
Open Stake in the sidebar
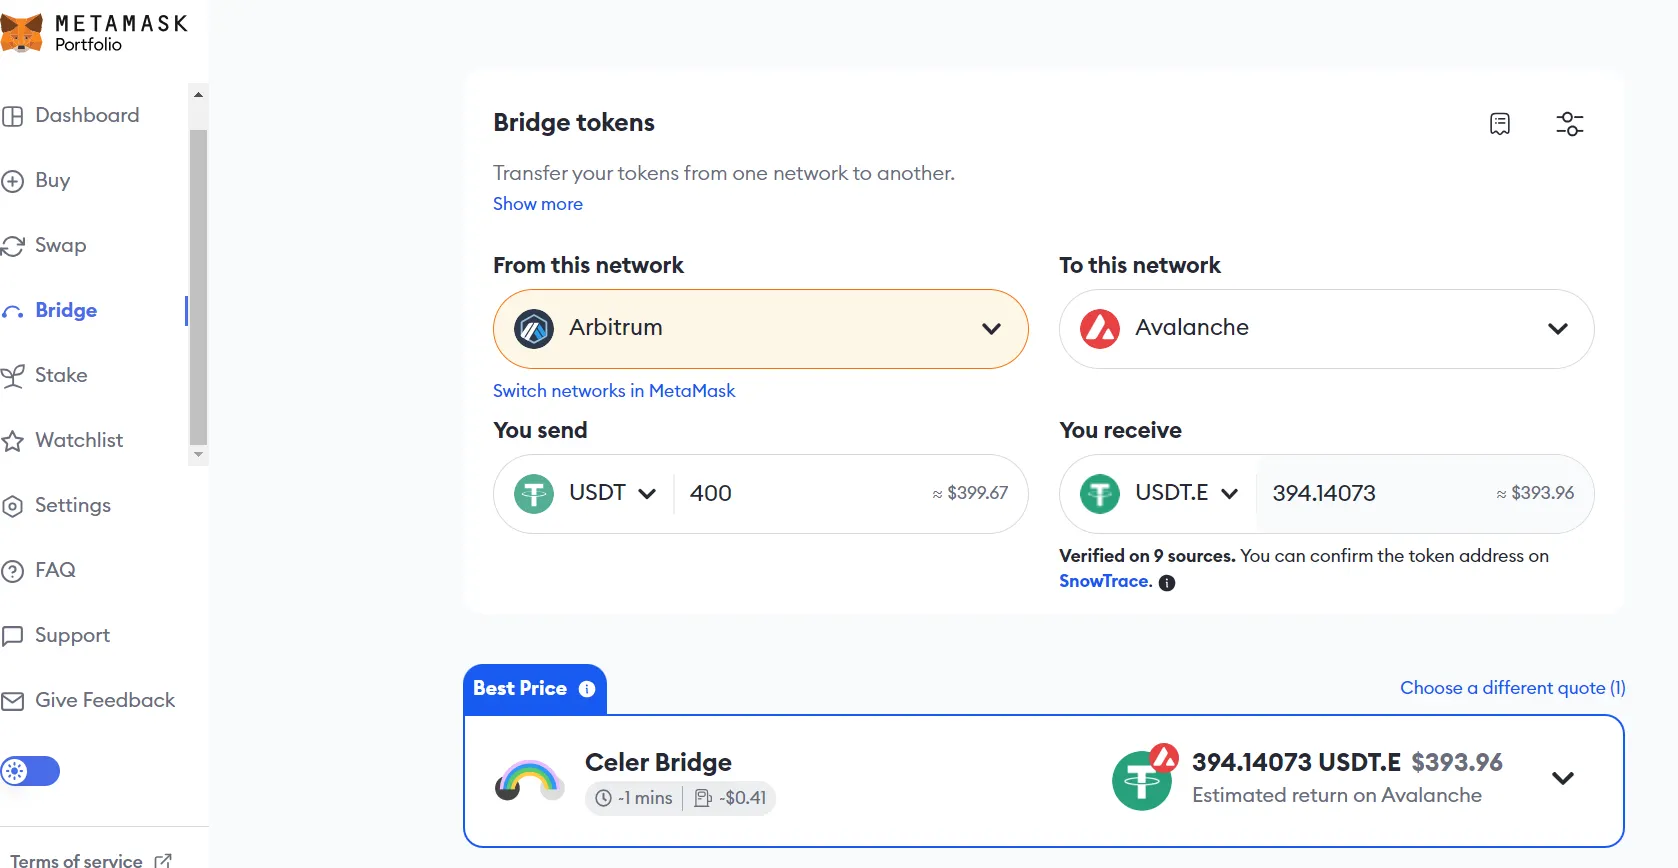point(60,376)
